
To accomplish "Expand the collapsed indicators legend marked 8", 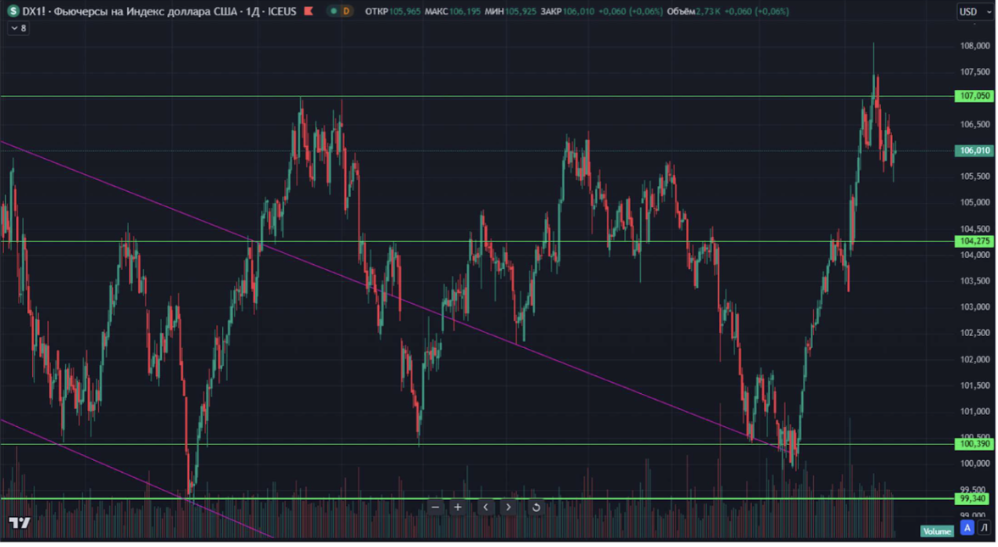I will (x=18, y=28).
